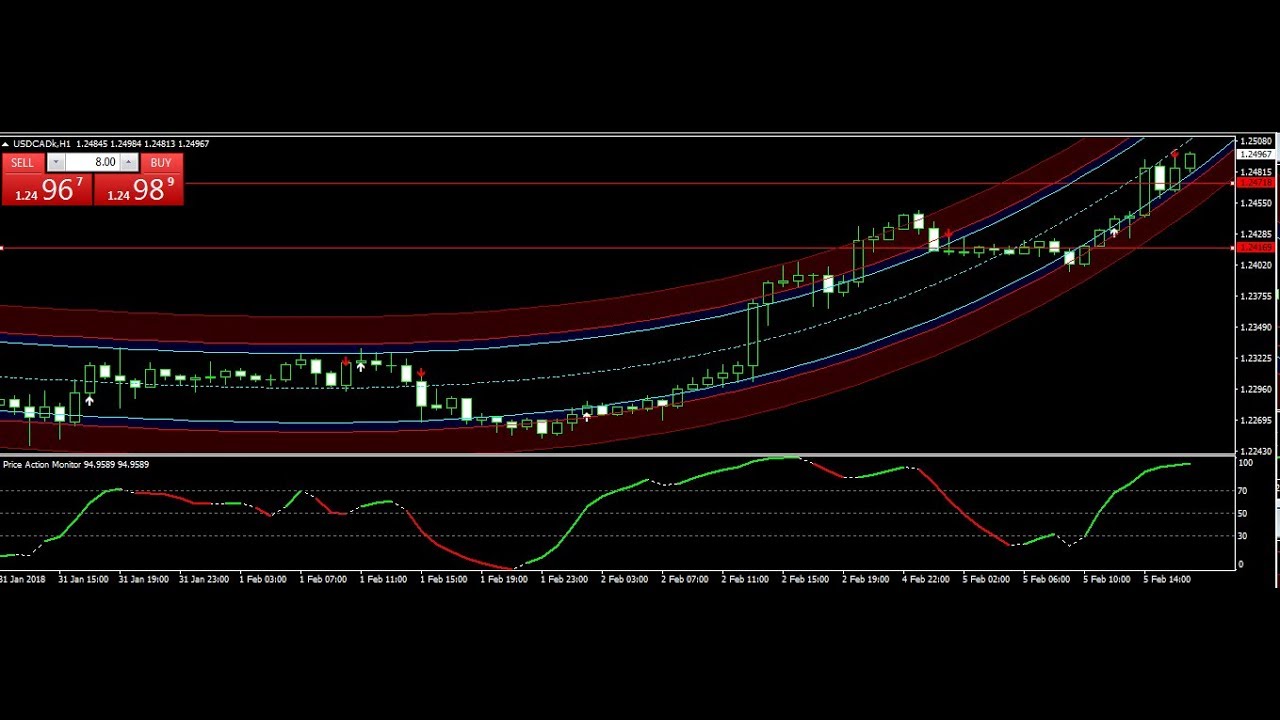This screenshot has width=1280, height=720.
Task: Click the 1.24020 price scale label
Action: (x=1256, y=265)
